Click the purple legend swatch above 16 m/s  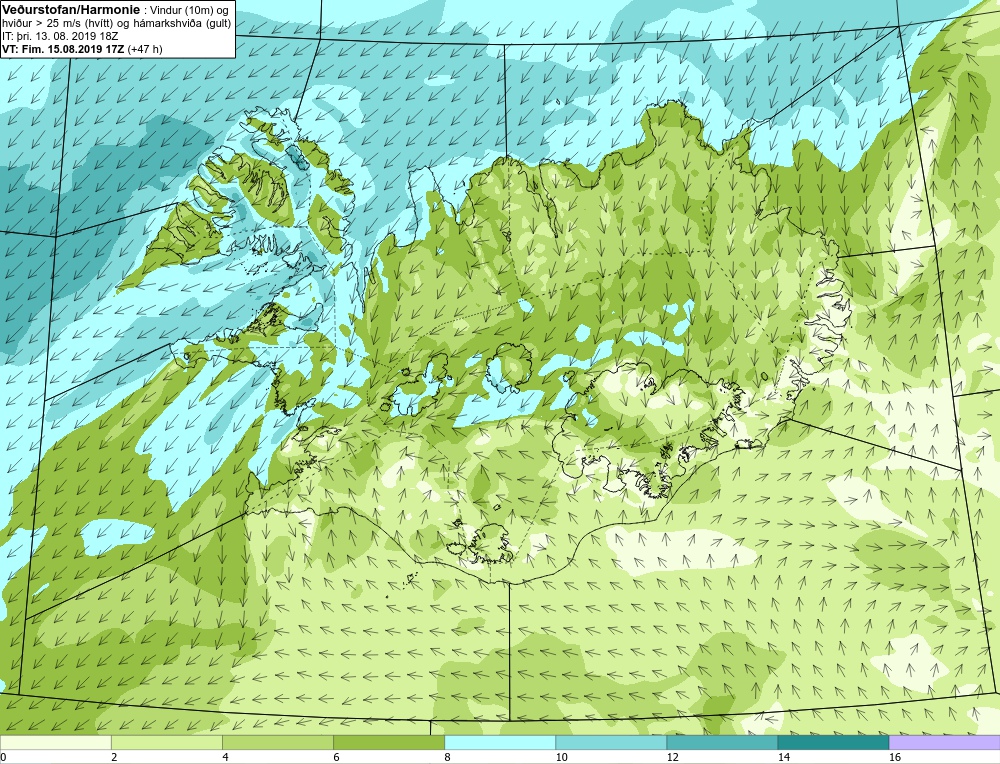pyautogui.click(x=945, y=742)
